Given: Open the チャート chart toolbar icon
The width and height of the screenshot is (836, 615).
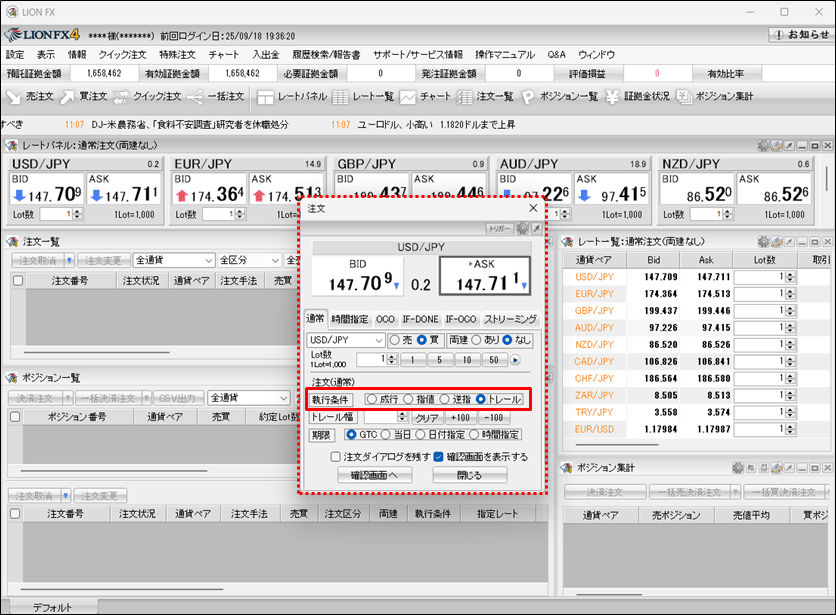Looking at the screenshot, I should click(425, 97).
